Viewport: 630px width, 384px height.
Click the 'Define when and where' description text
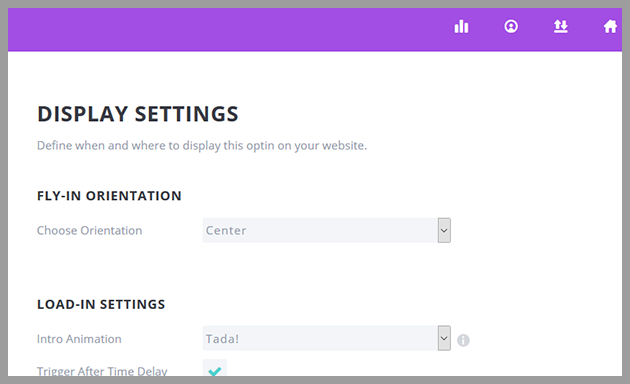[202, 145]
